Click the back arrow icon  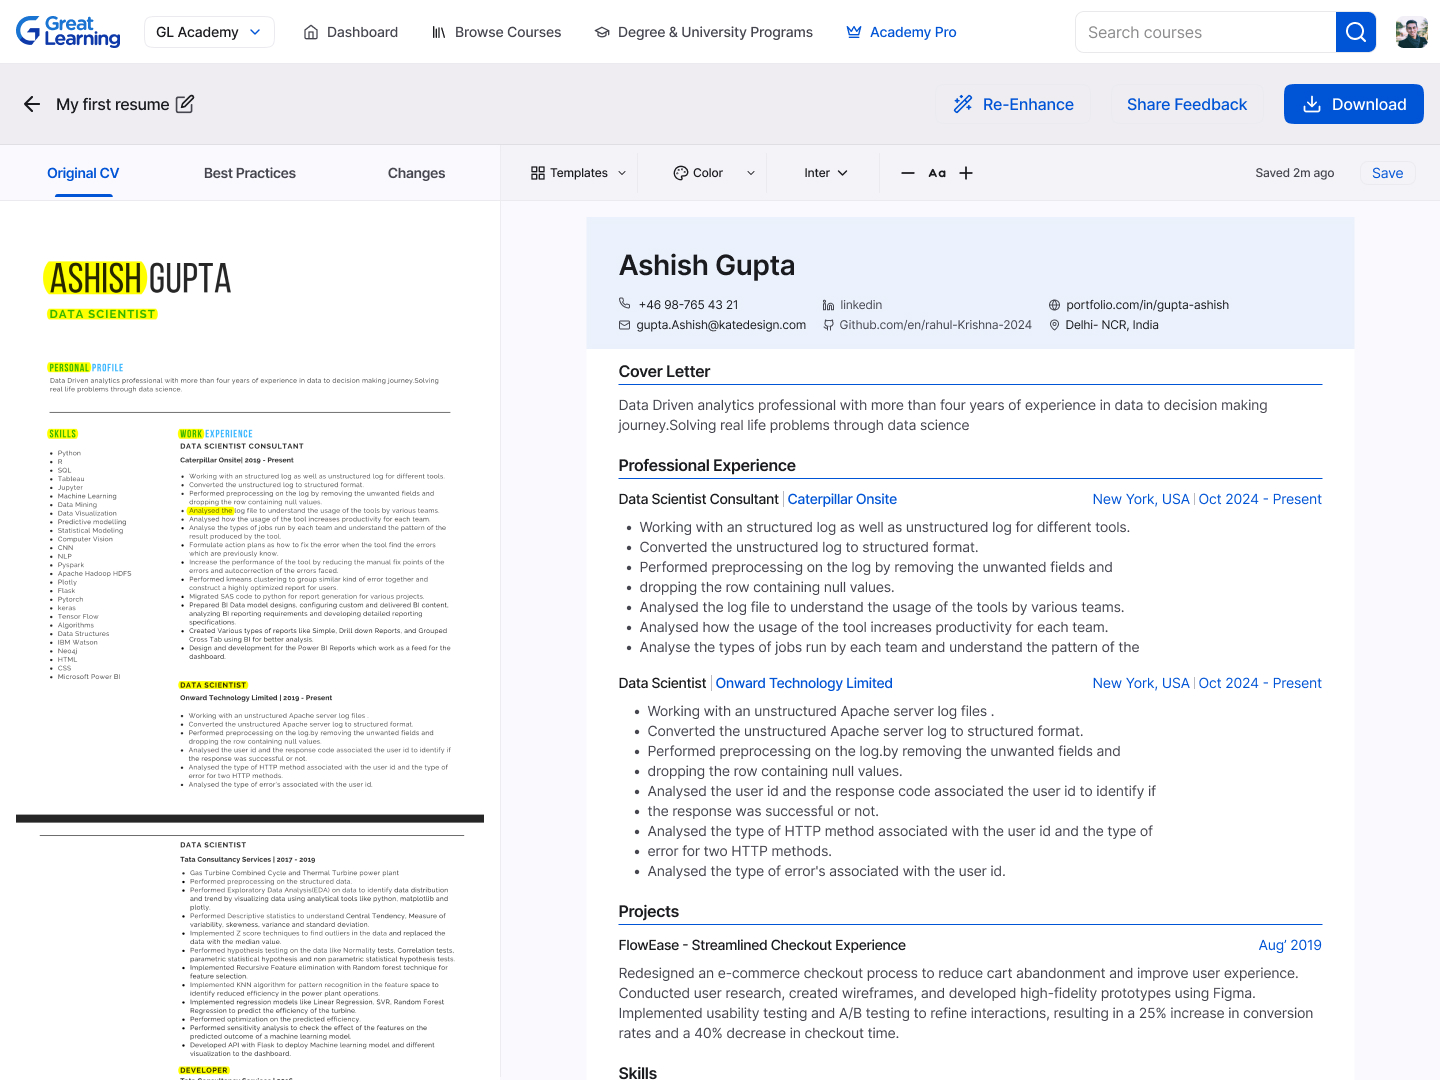pos(32,104)
